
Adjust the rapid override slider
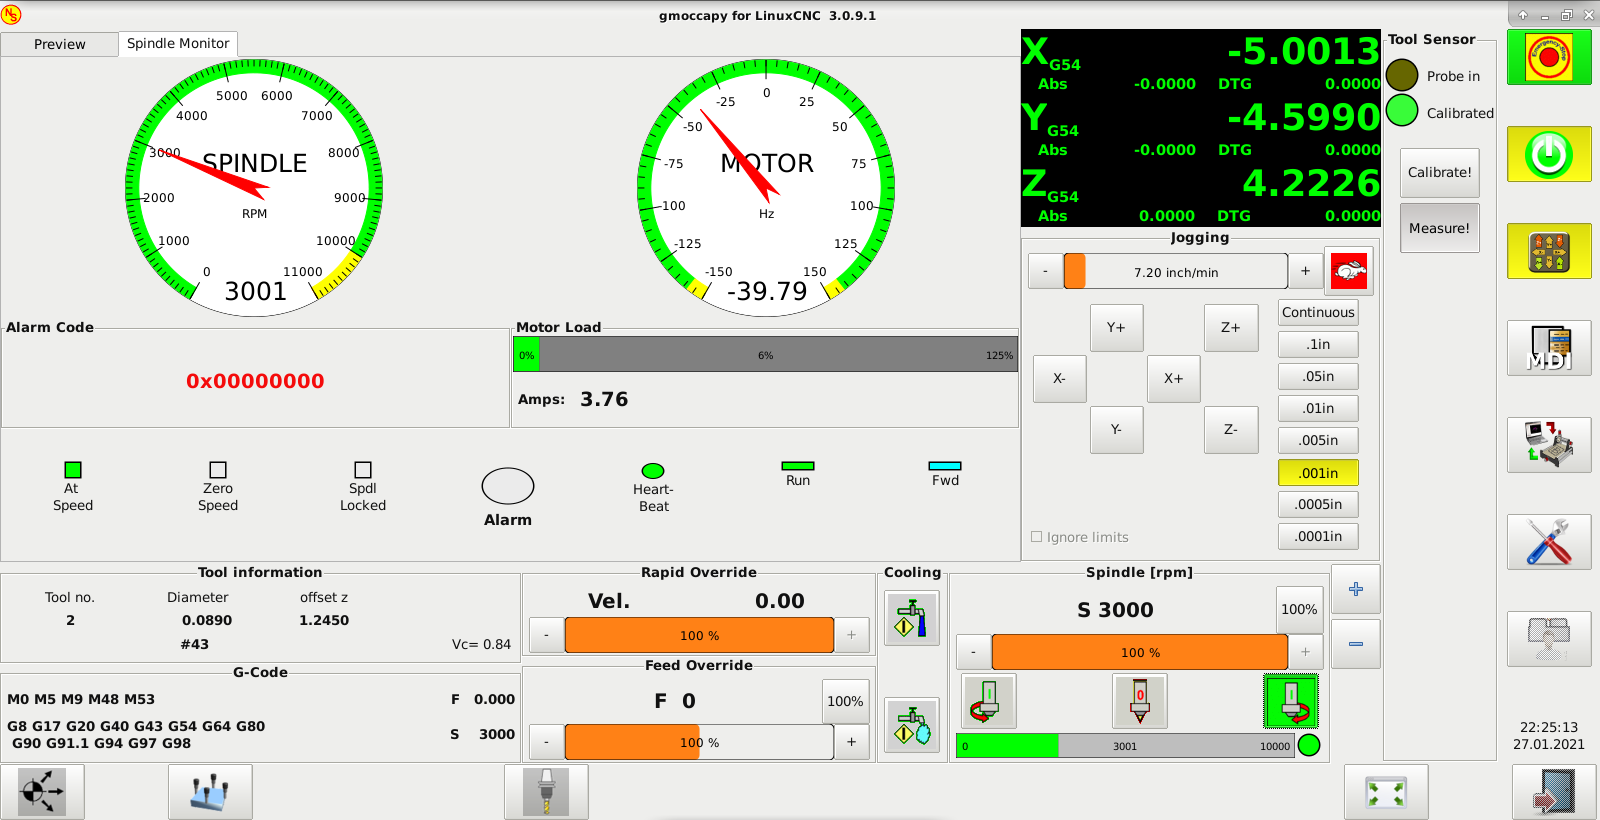(699, 635)
